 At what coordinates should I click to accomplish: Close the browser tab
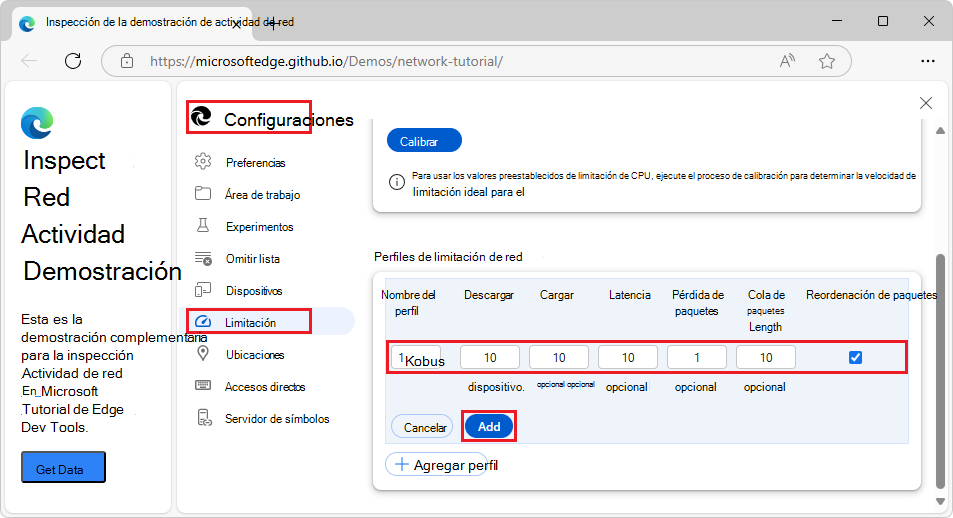236,24
